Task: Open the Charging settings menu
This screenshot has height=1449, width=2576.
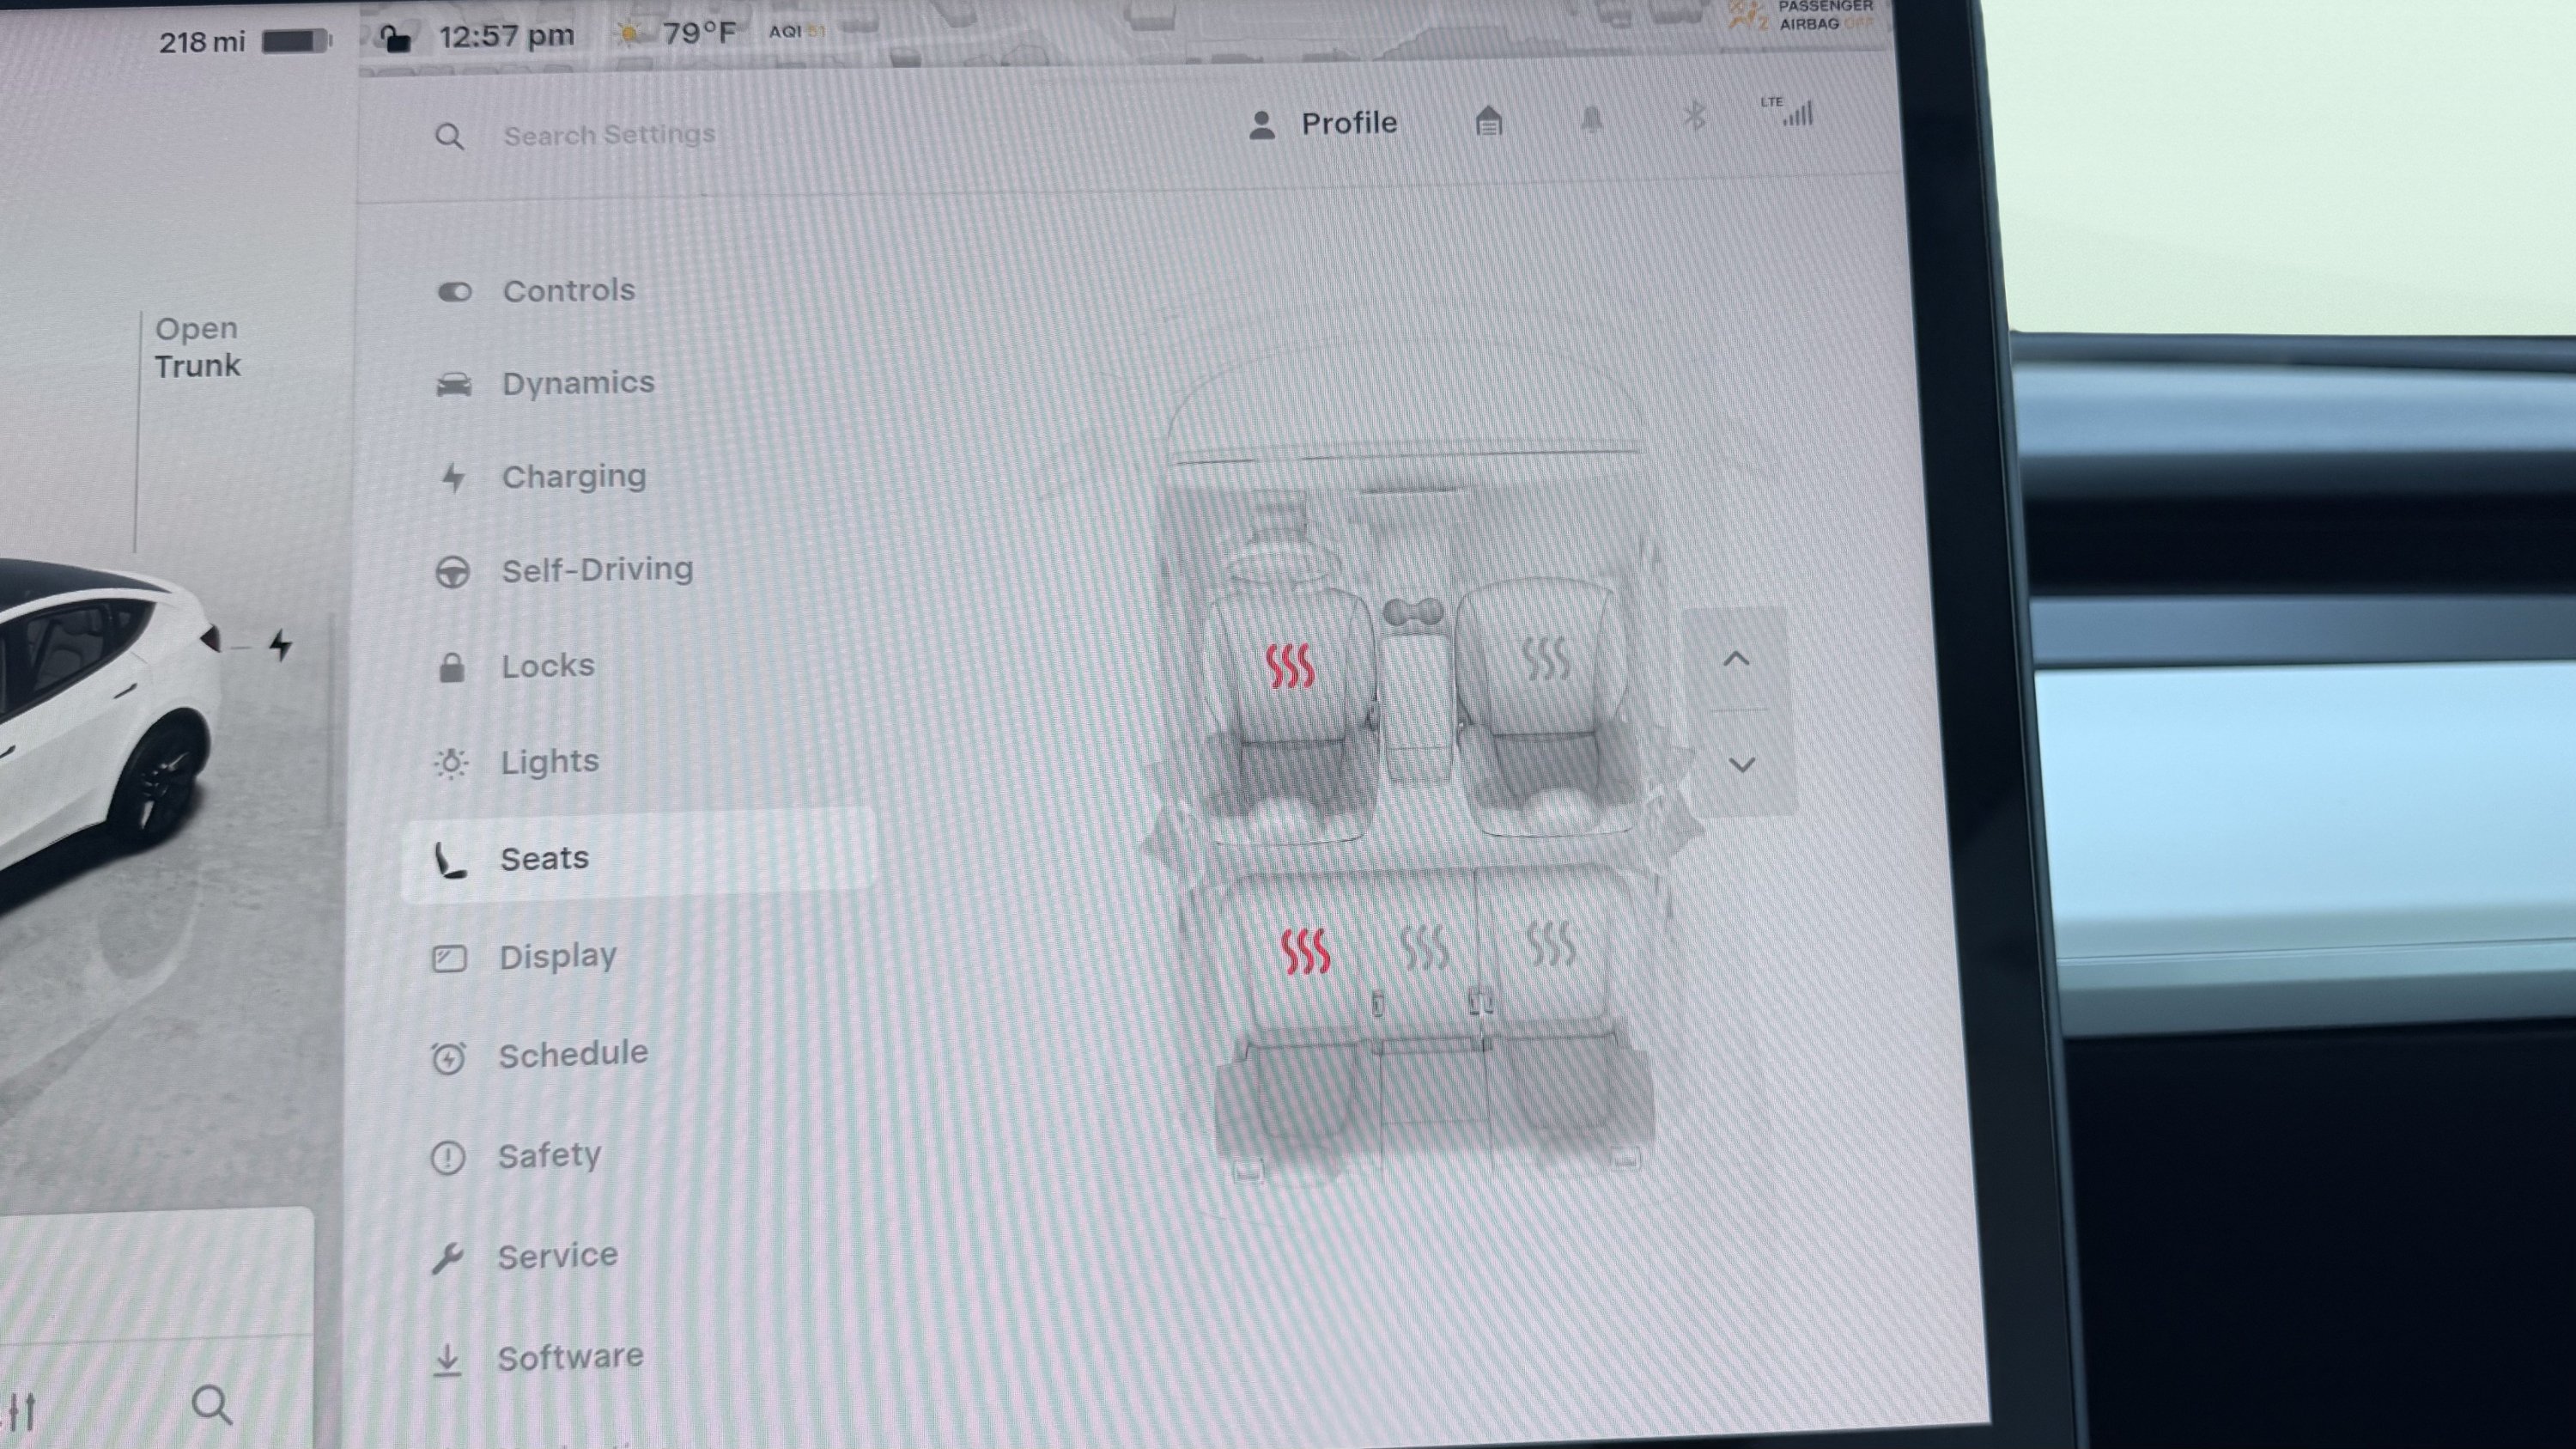Action: tap(542, 477)
